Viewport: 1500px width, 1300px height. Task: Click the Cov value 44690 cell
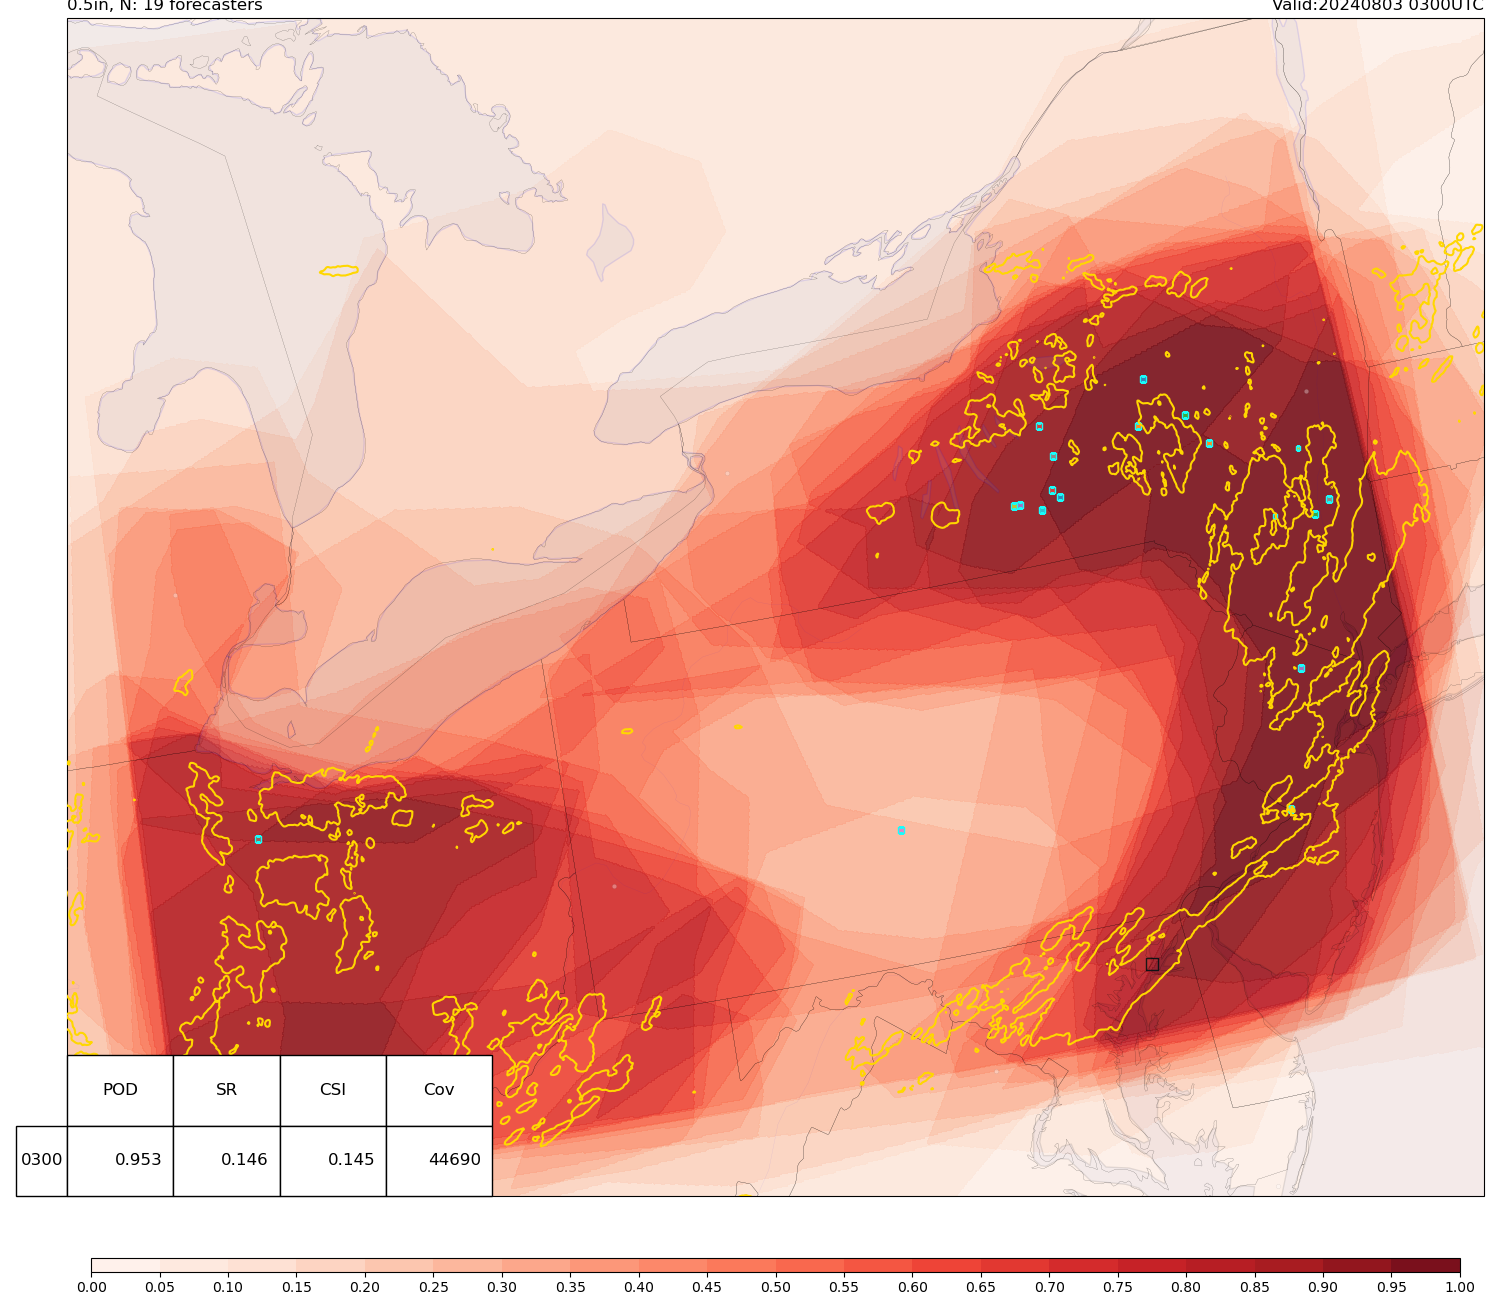(439, 1160)
